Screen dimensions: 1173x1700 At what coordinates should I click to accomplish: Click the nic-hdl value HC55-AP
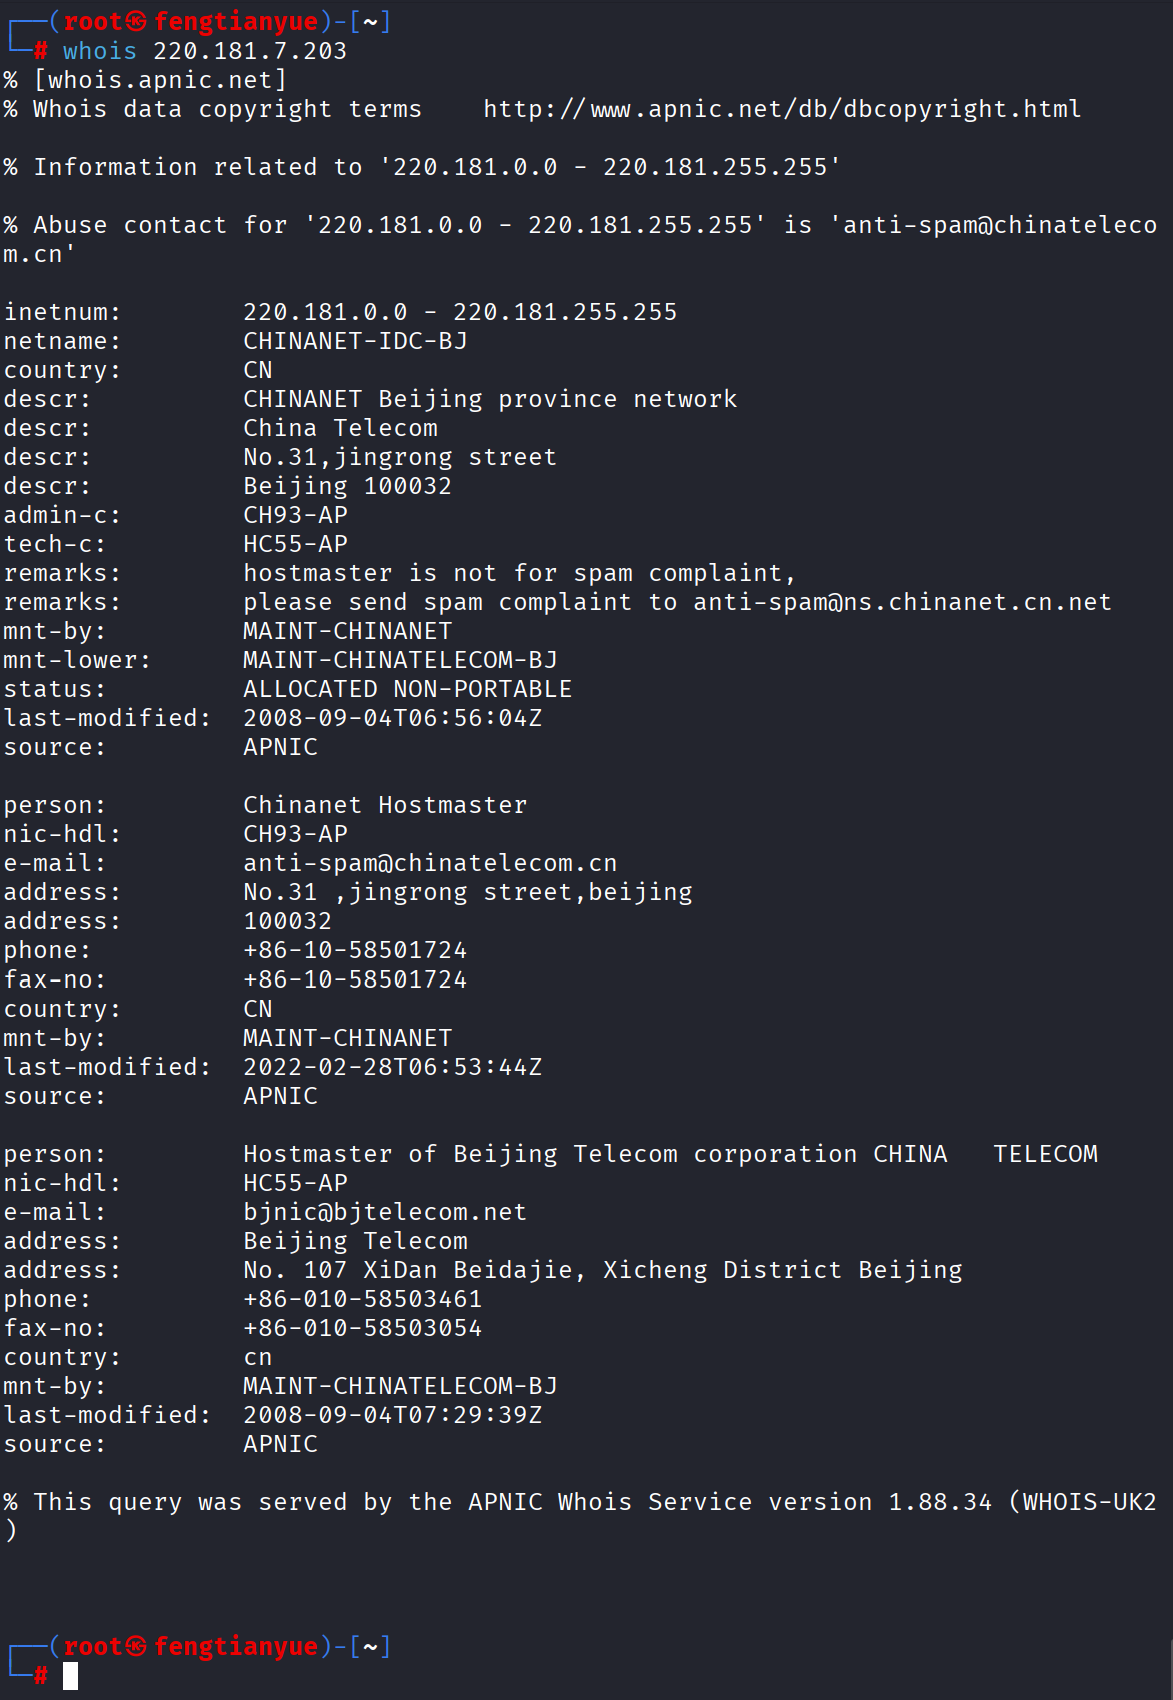pyautogui.click(x=295, y=1183)
